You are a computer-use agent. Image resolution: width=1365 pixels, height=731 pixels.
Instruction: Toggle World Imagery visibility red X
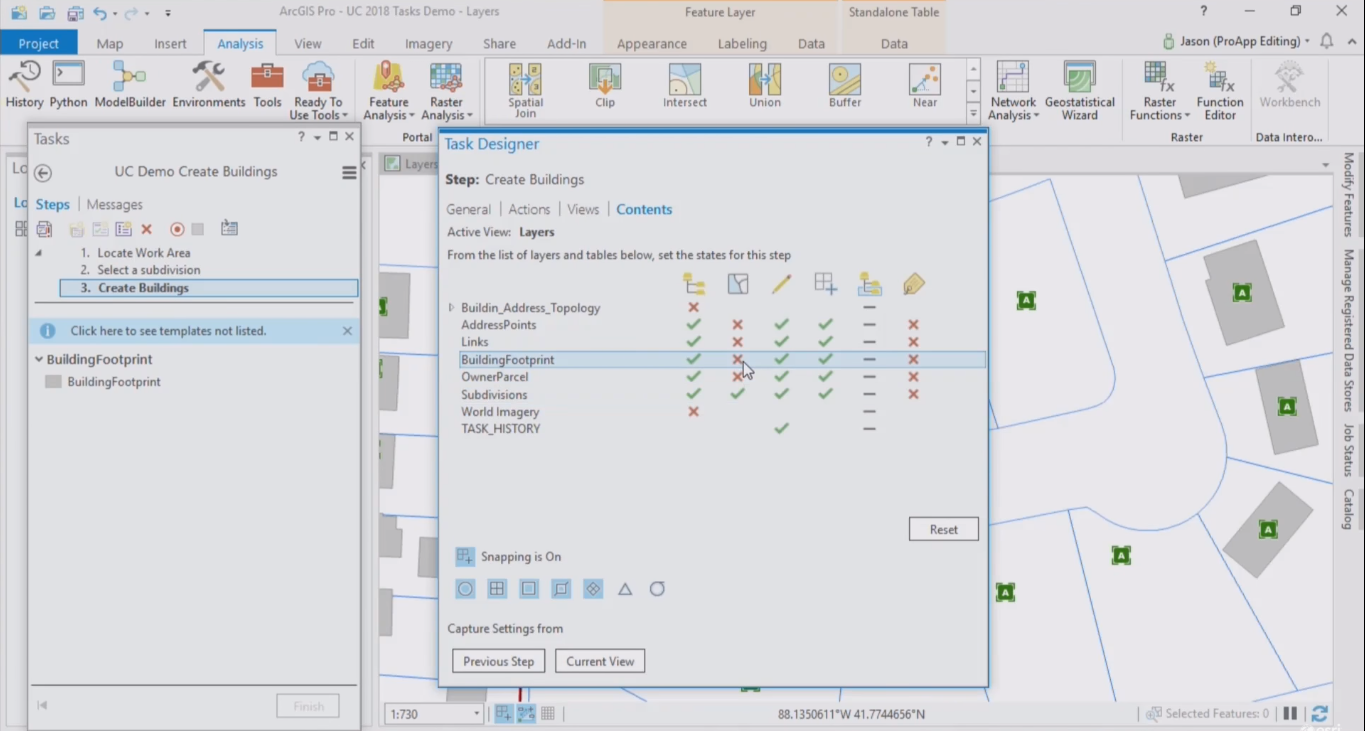click(693, 411)
